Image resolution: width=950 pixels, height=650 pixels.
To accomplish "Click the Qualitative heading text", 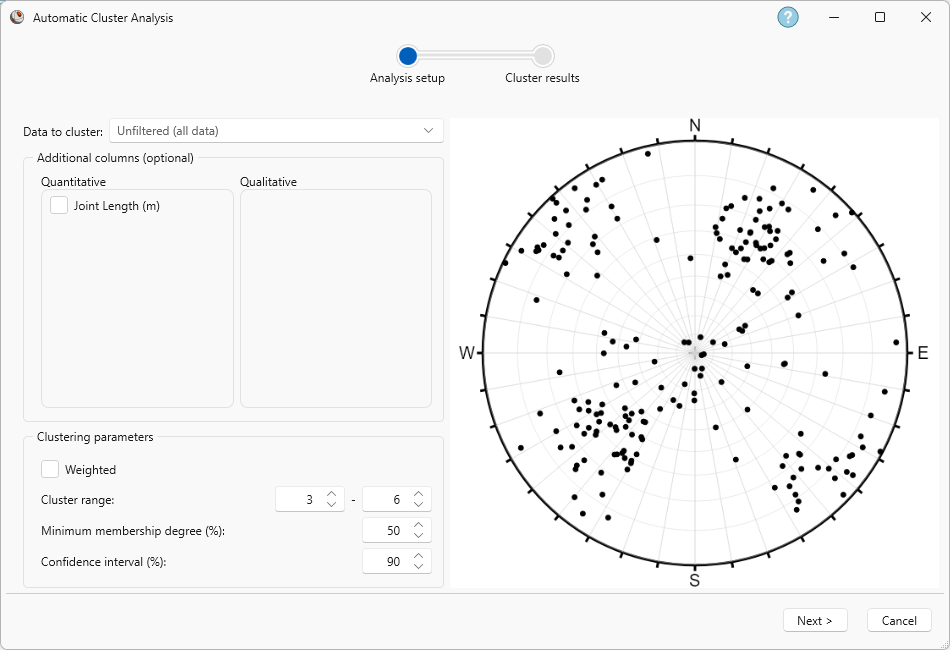I will pyautogui.click(x=268, y=182).
